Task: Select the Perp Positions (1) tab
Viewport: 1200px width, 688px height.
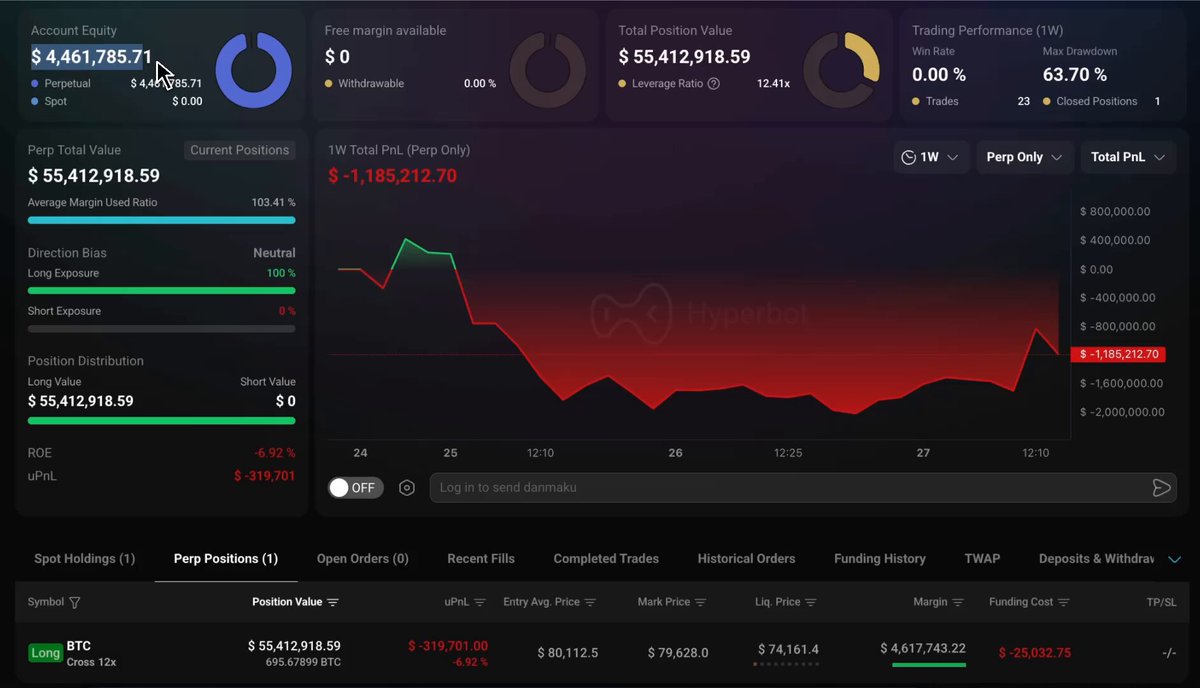Action: (226, 559)
